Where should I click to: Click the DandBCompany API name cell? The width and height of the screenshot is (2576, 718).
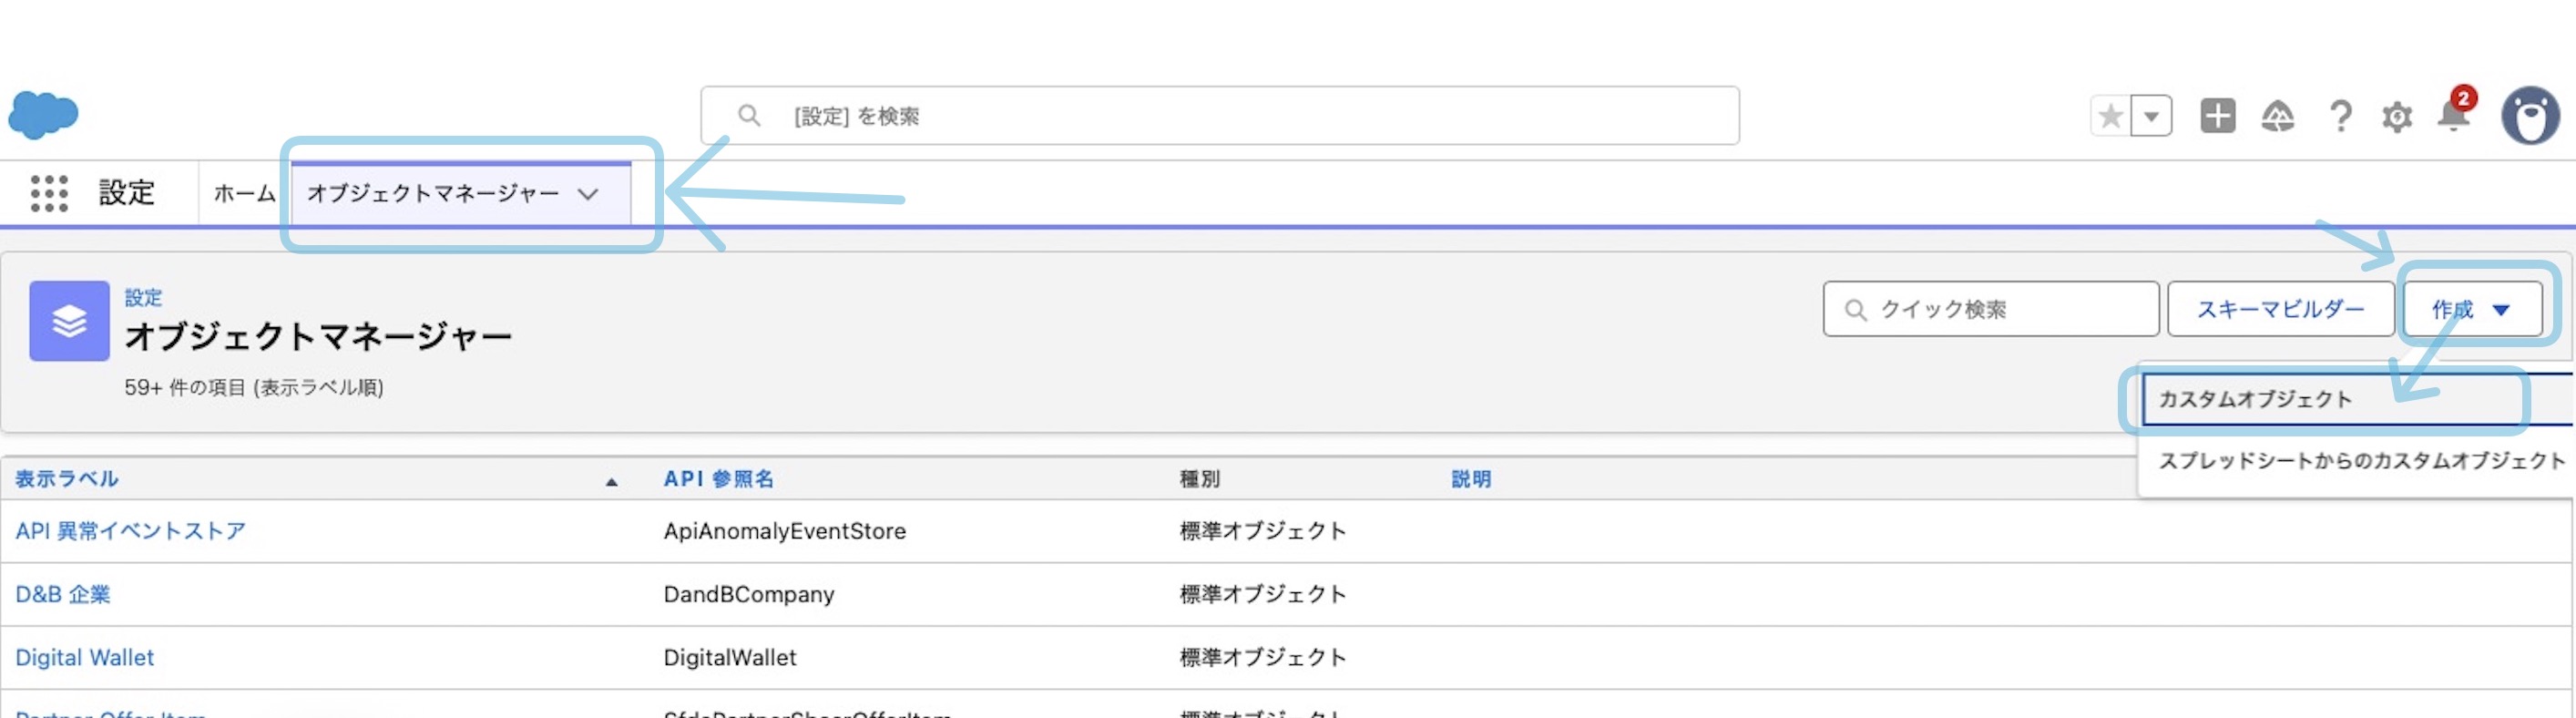748,594
